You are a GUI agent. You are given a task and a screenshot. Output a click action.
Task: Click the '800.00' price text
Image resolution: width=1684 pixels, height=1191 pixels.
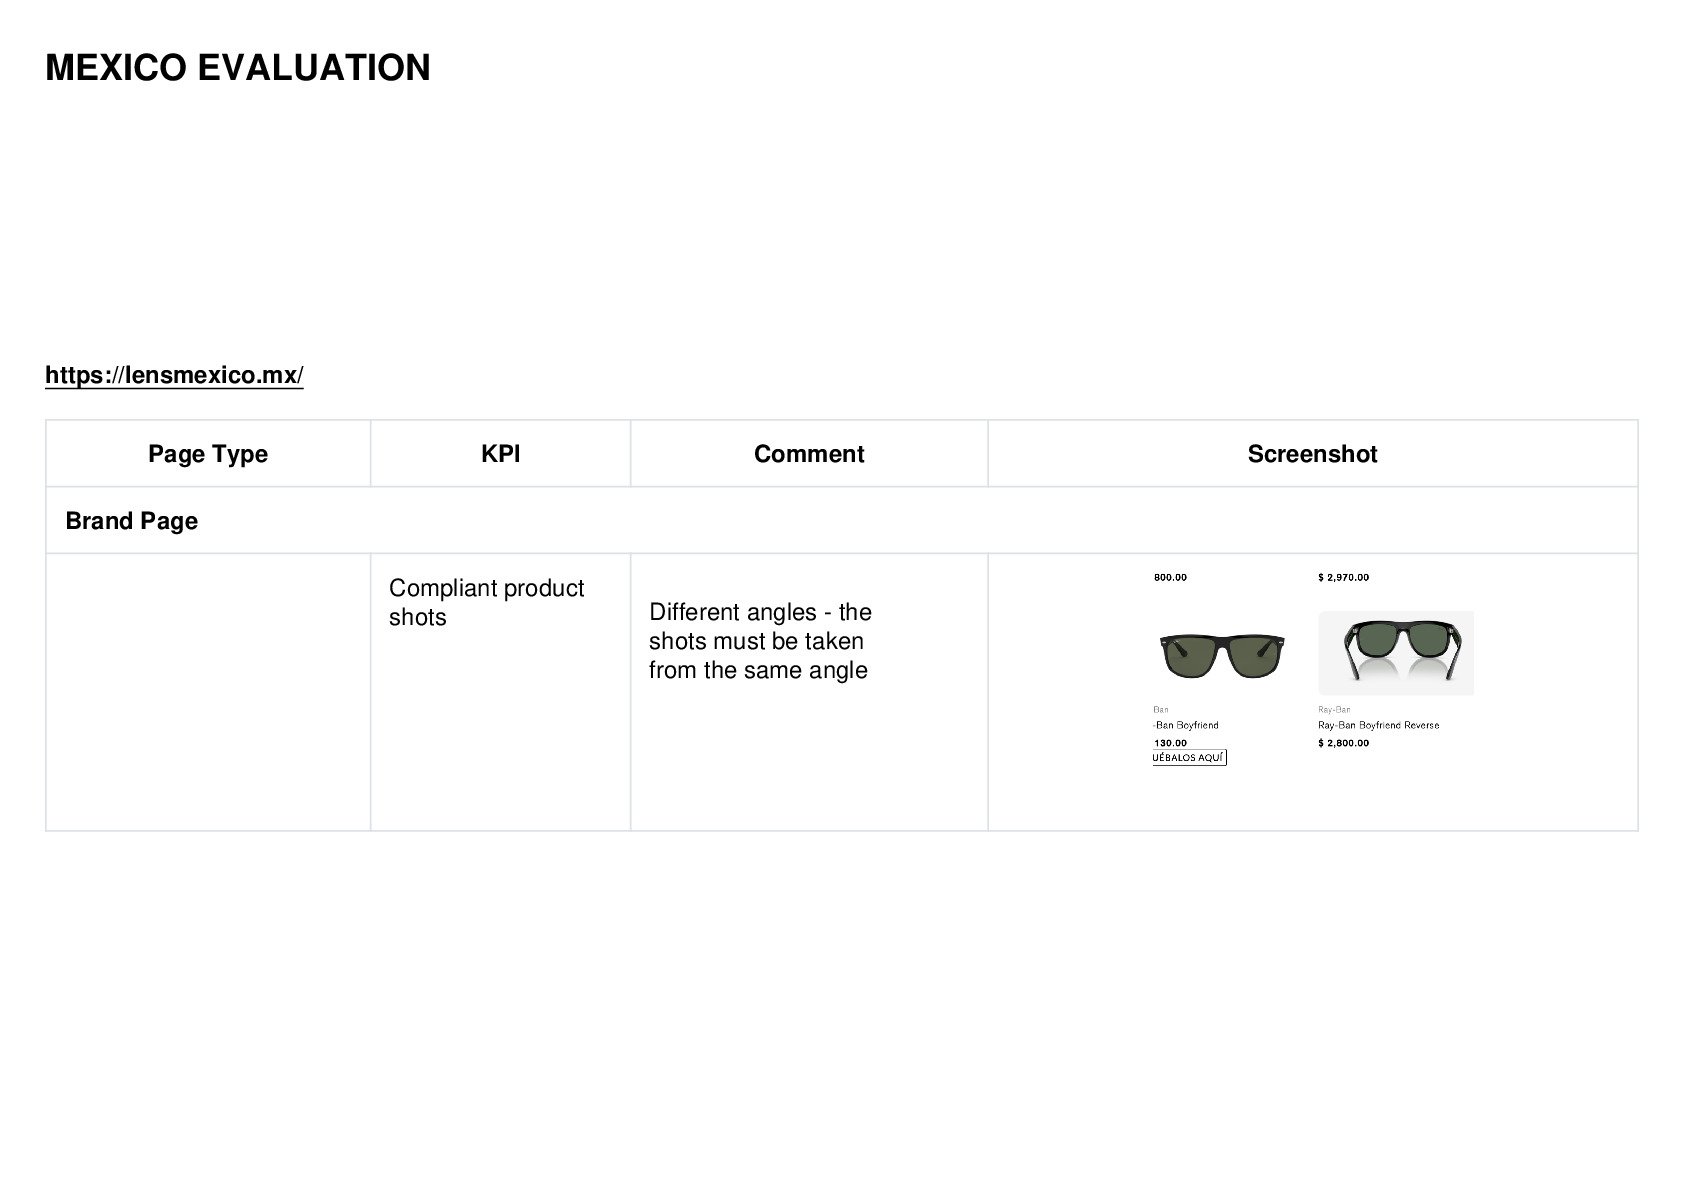coord(1170,577)
